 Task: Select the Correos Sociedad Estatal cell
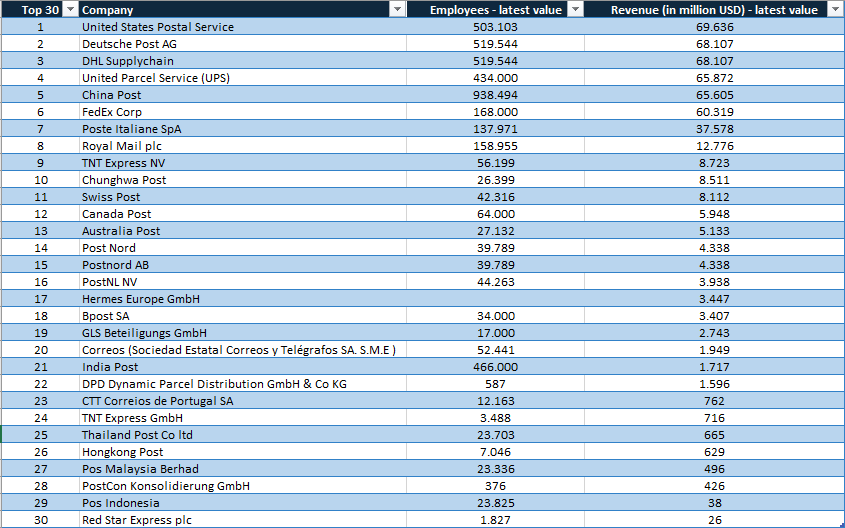[243, 350]
